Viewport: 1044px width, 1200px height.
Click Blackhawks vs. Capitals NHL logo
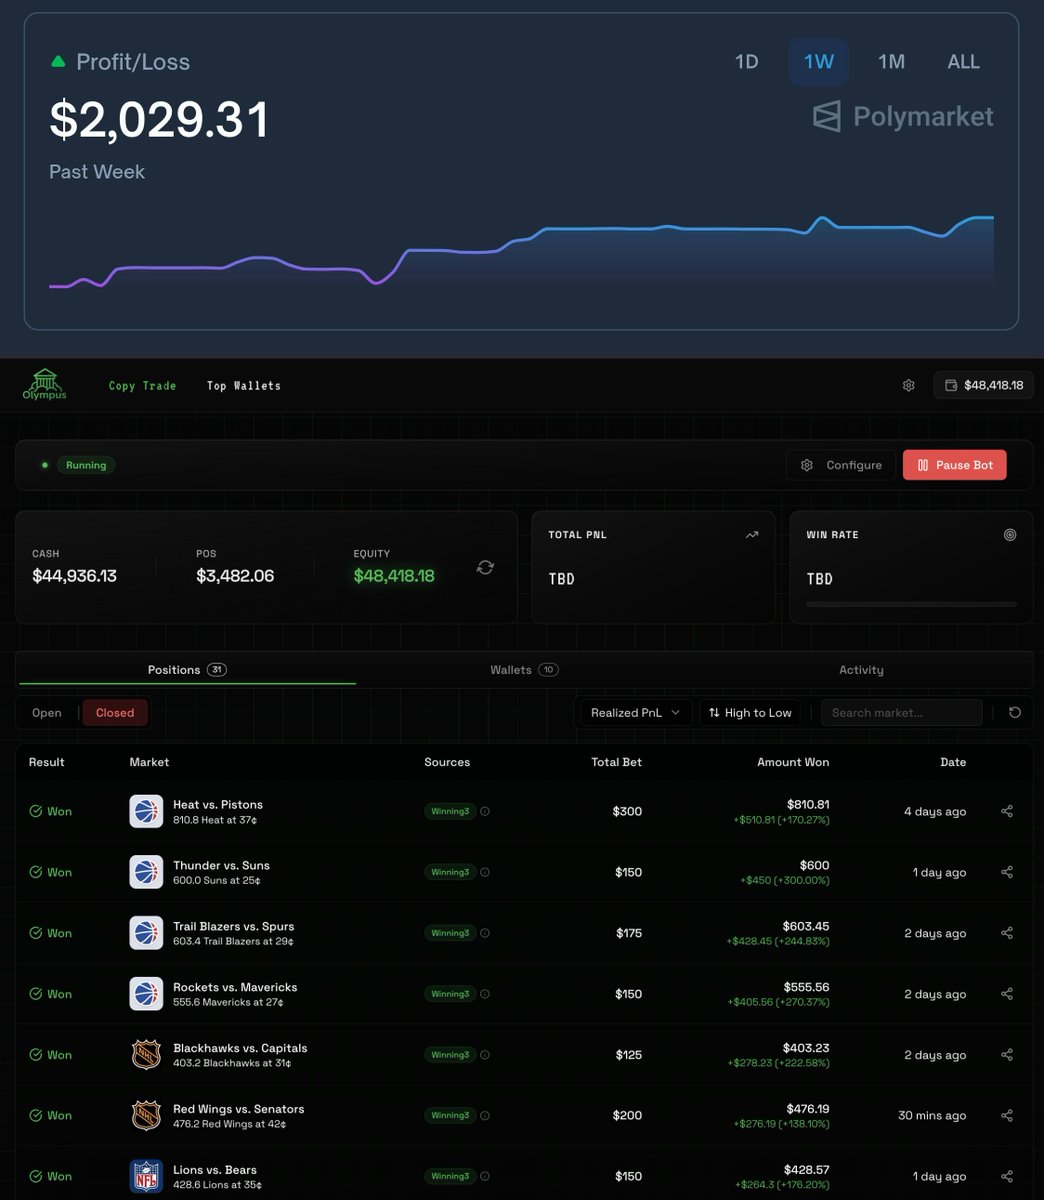(x=146, y=1055)
